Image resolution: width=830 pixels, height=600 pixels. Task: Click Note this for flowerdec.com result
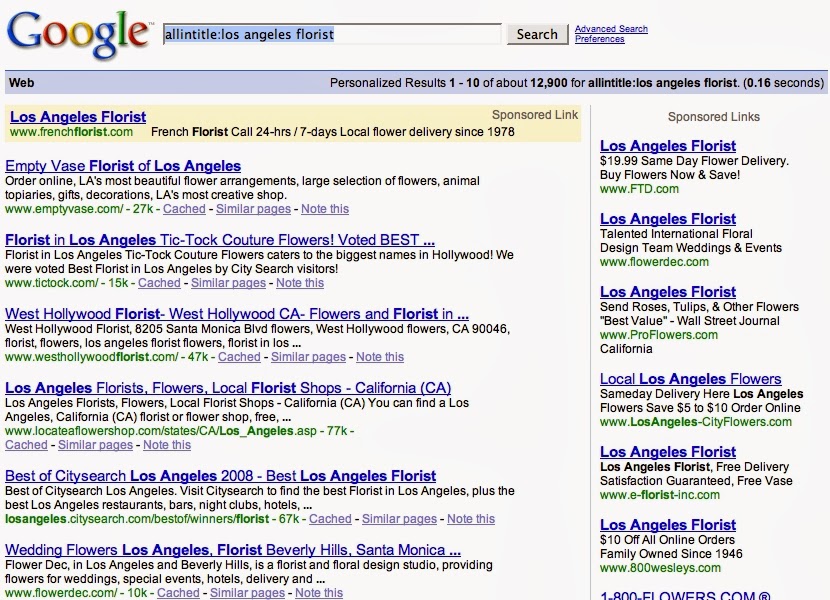[x=319, y=593]
